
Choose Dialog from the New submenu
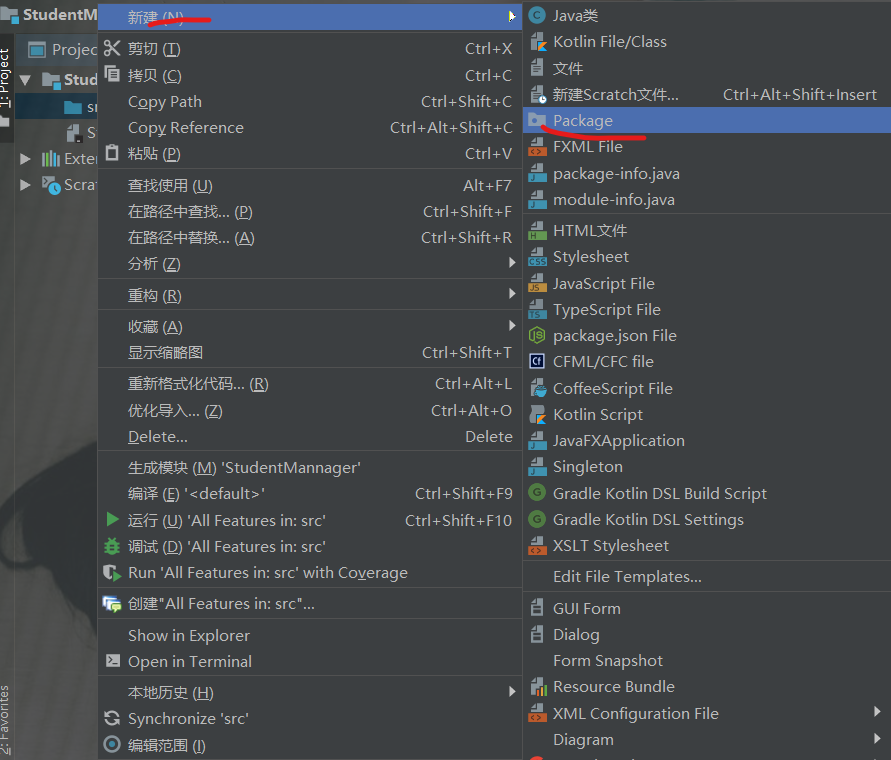(x=707, y=634)
